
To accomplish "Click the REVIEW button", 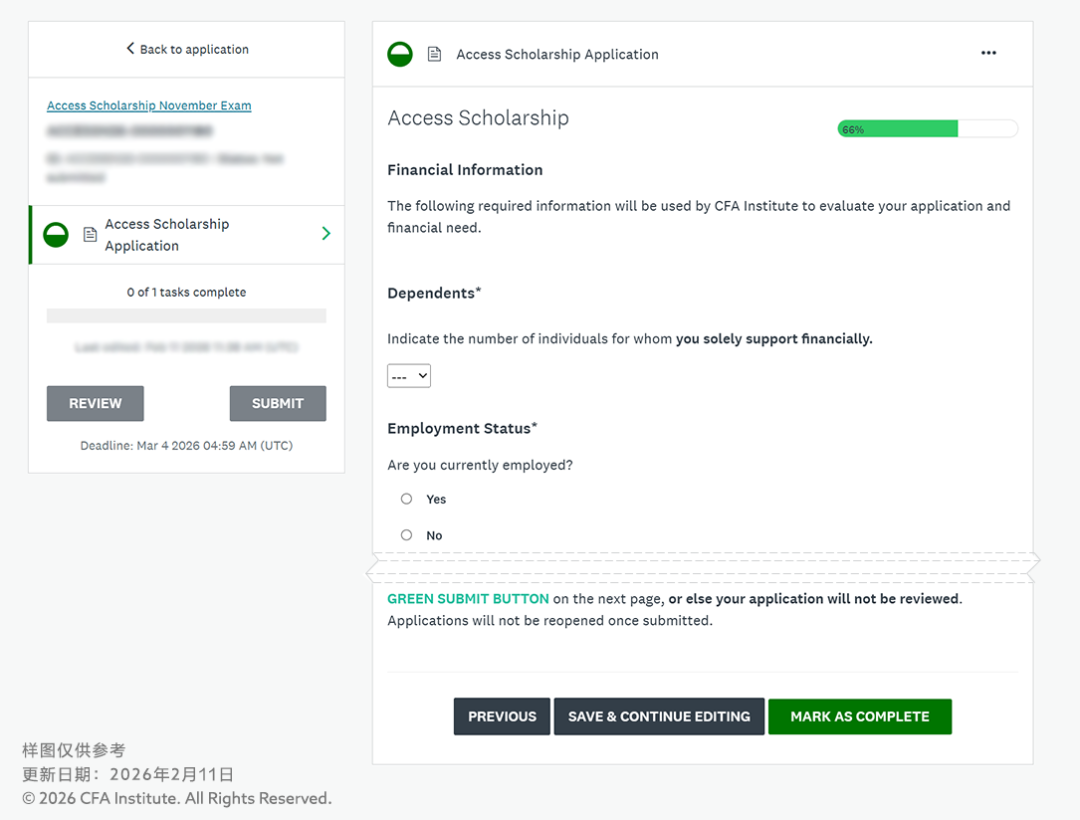I will (x=95, y=403).
